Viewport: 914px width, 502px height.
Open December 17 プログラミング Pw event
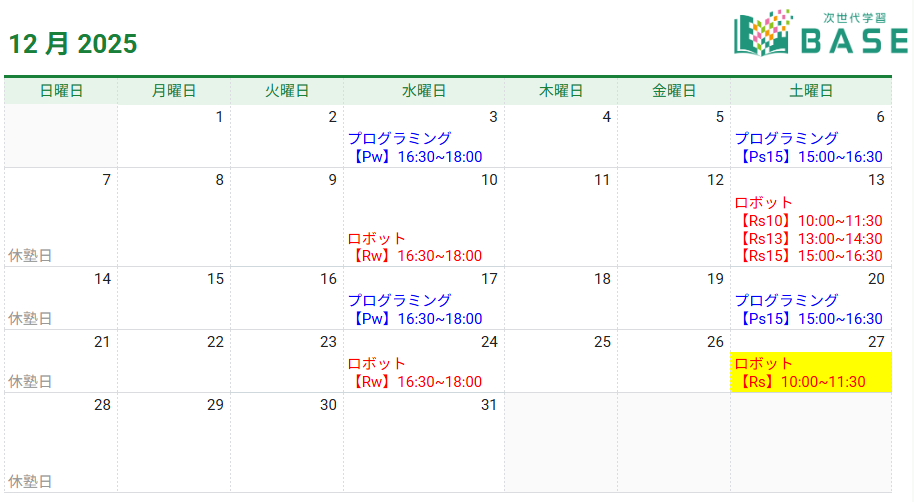[415, 309]
